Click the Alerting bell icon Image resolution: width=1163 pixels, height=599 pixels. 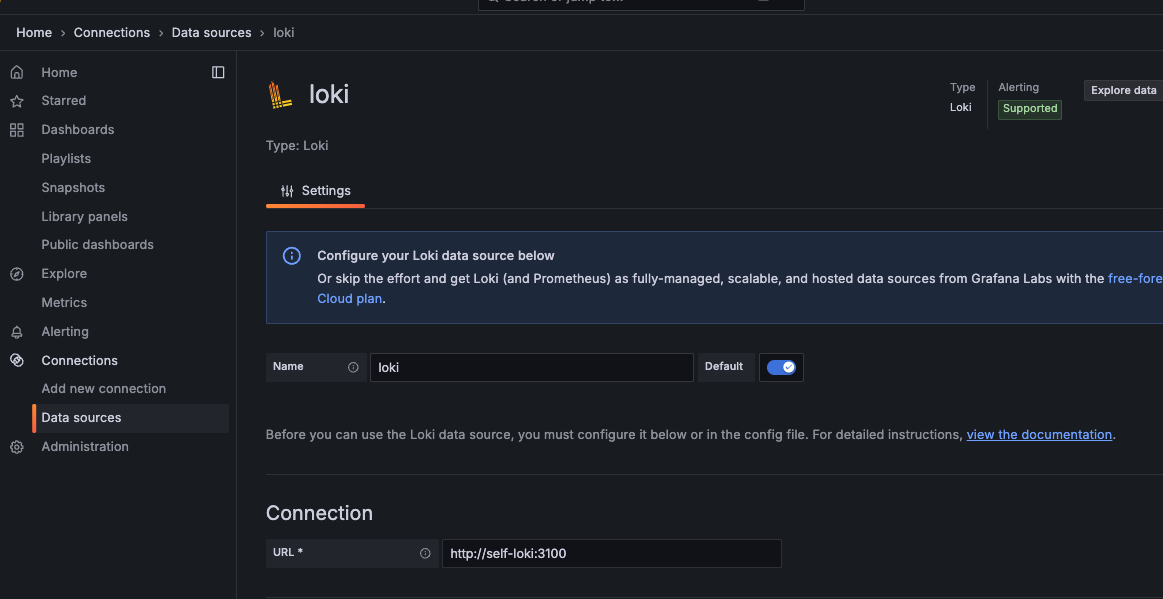16,332
